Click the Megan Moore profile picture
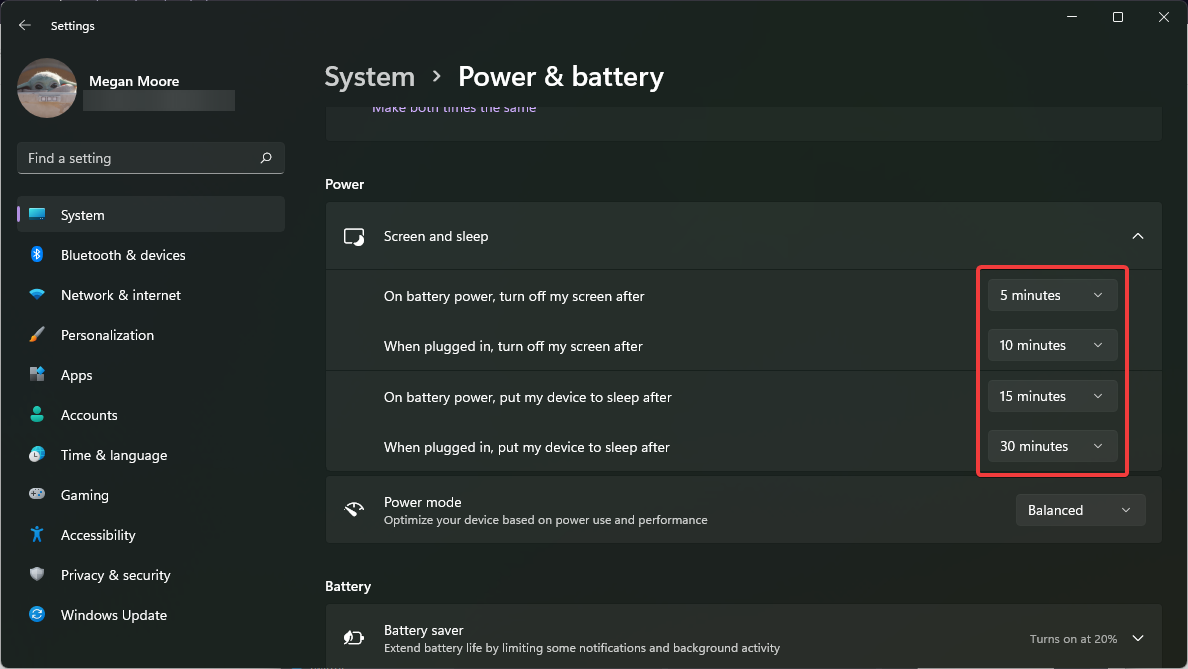This screenshot has width=1188, height=669. 47,88
